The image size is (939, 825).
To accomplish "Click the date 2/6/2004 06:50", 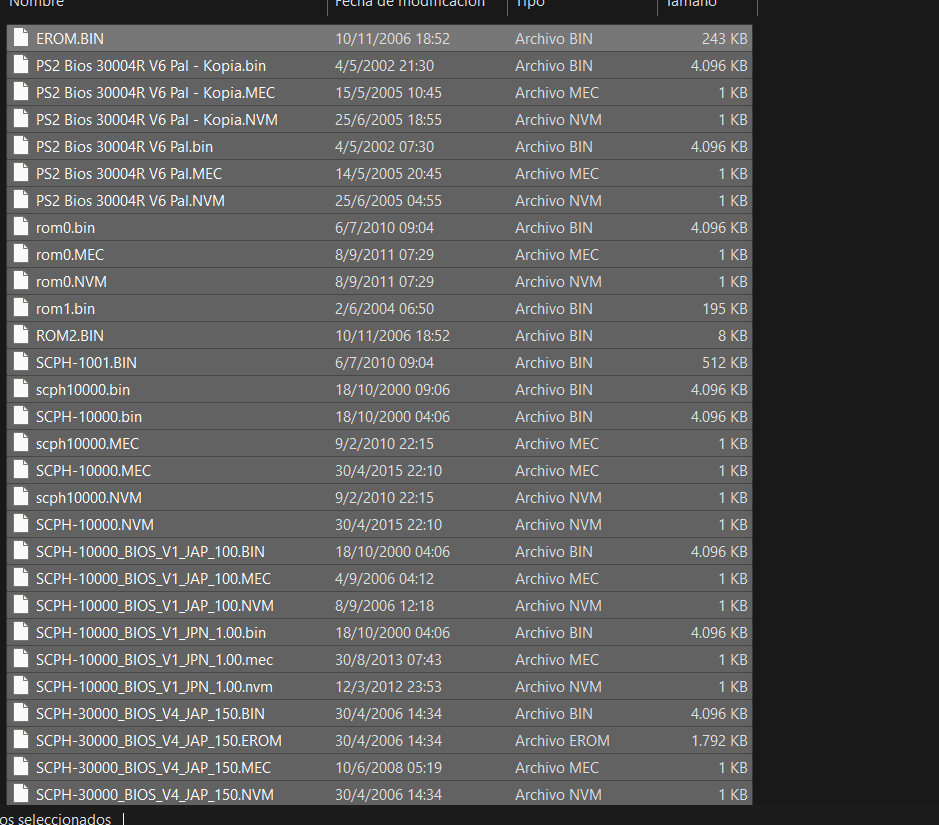I will (x=384, y=309).
